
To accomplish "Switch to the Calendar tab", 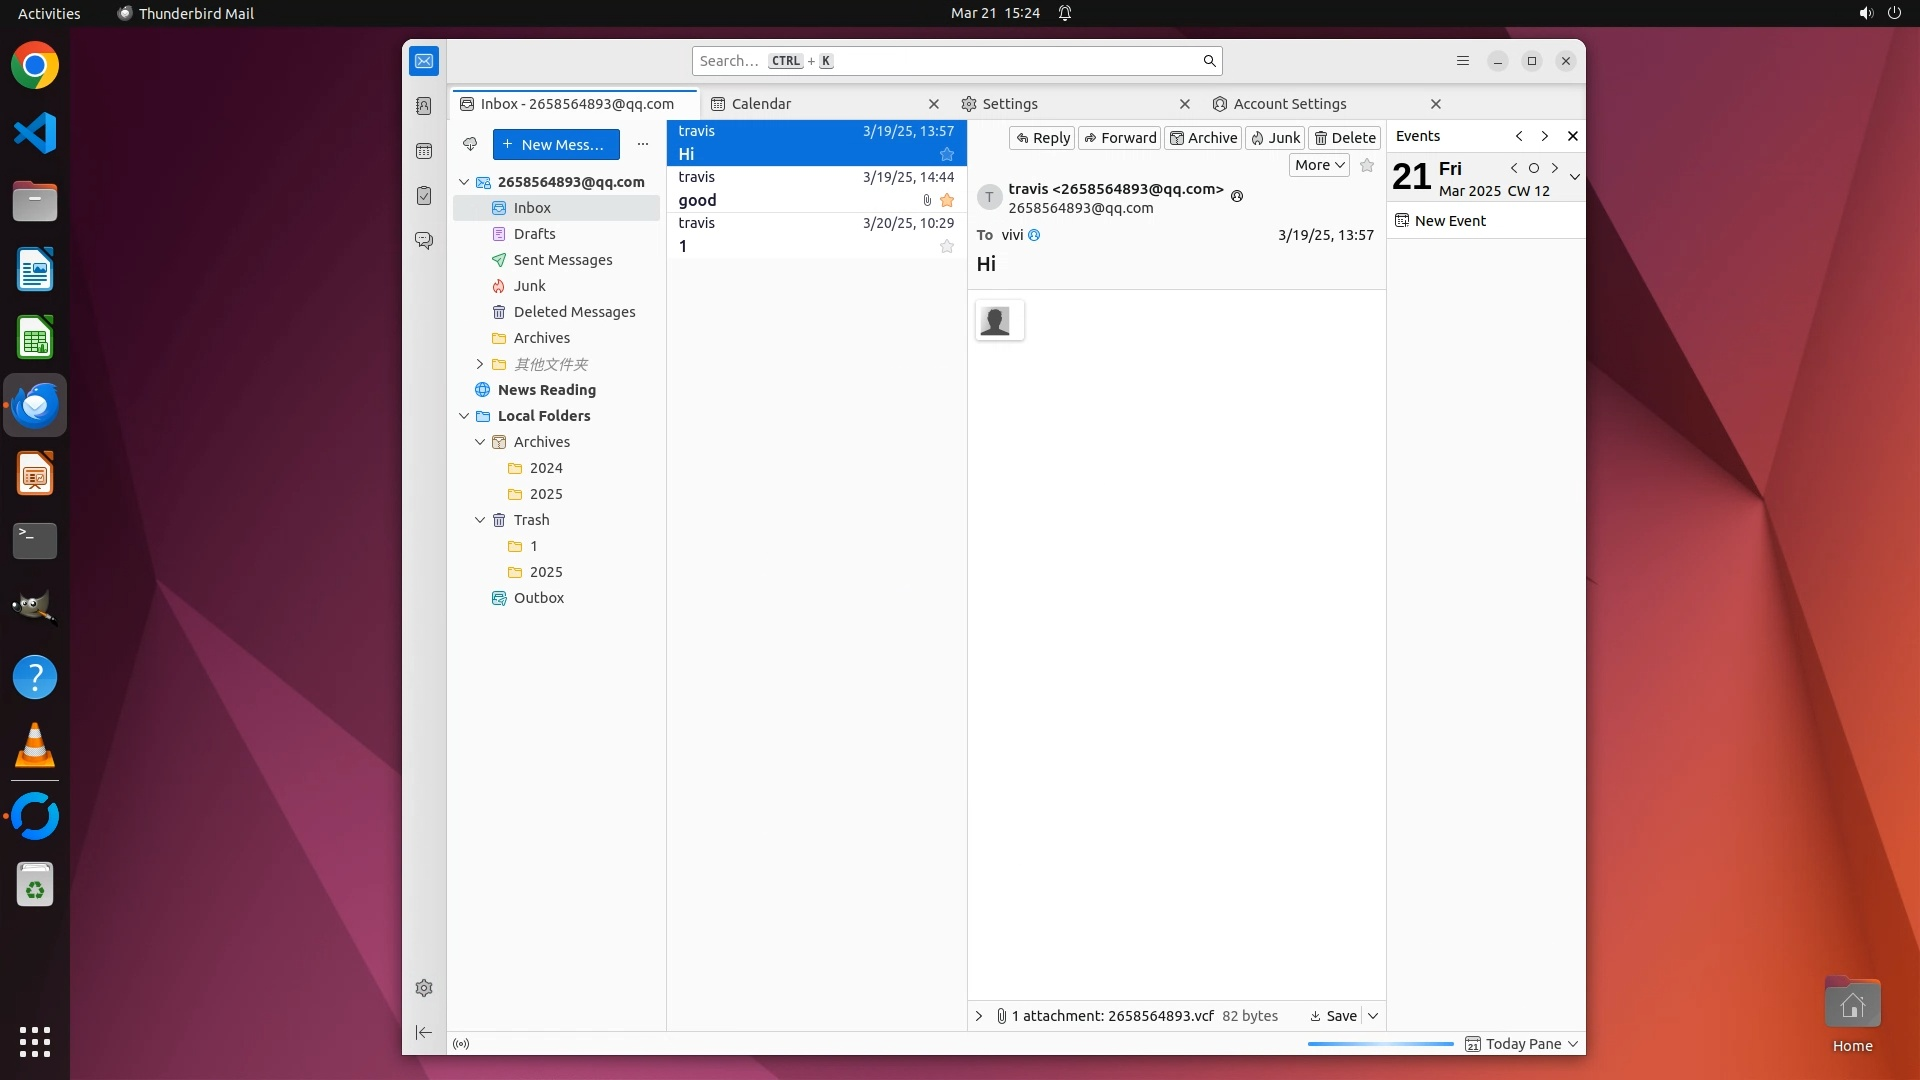I will [761, 104].
